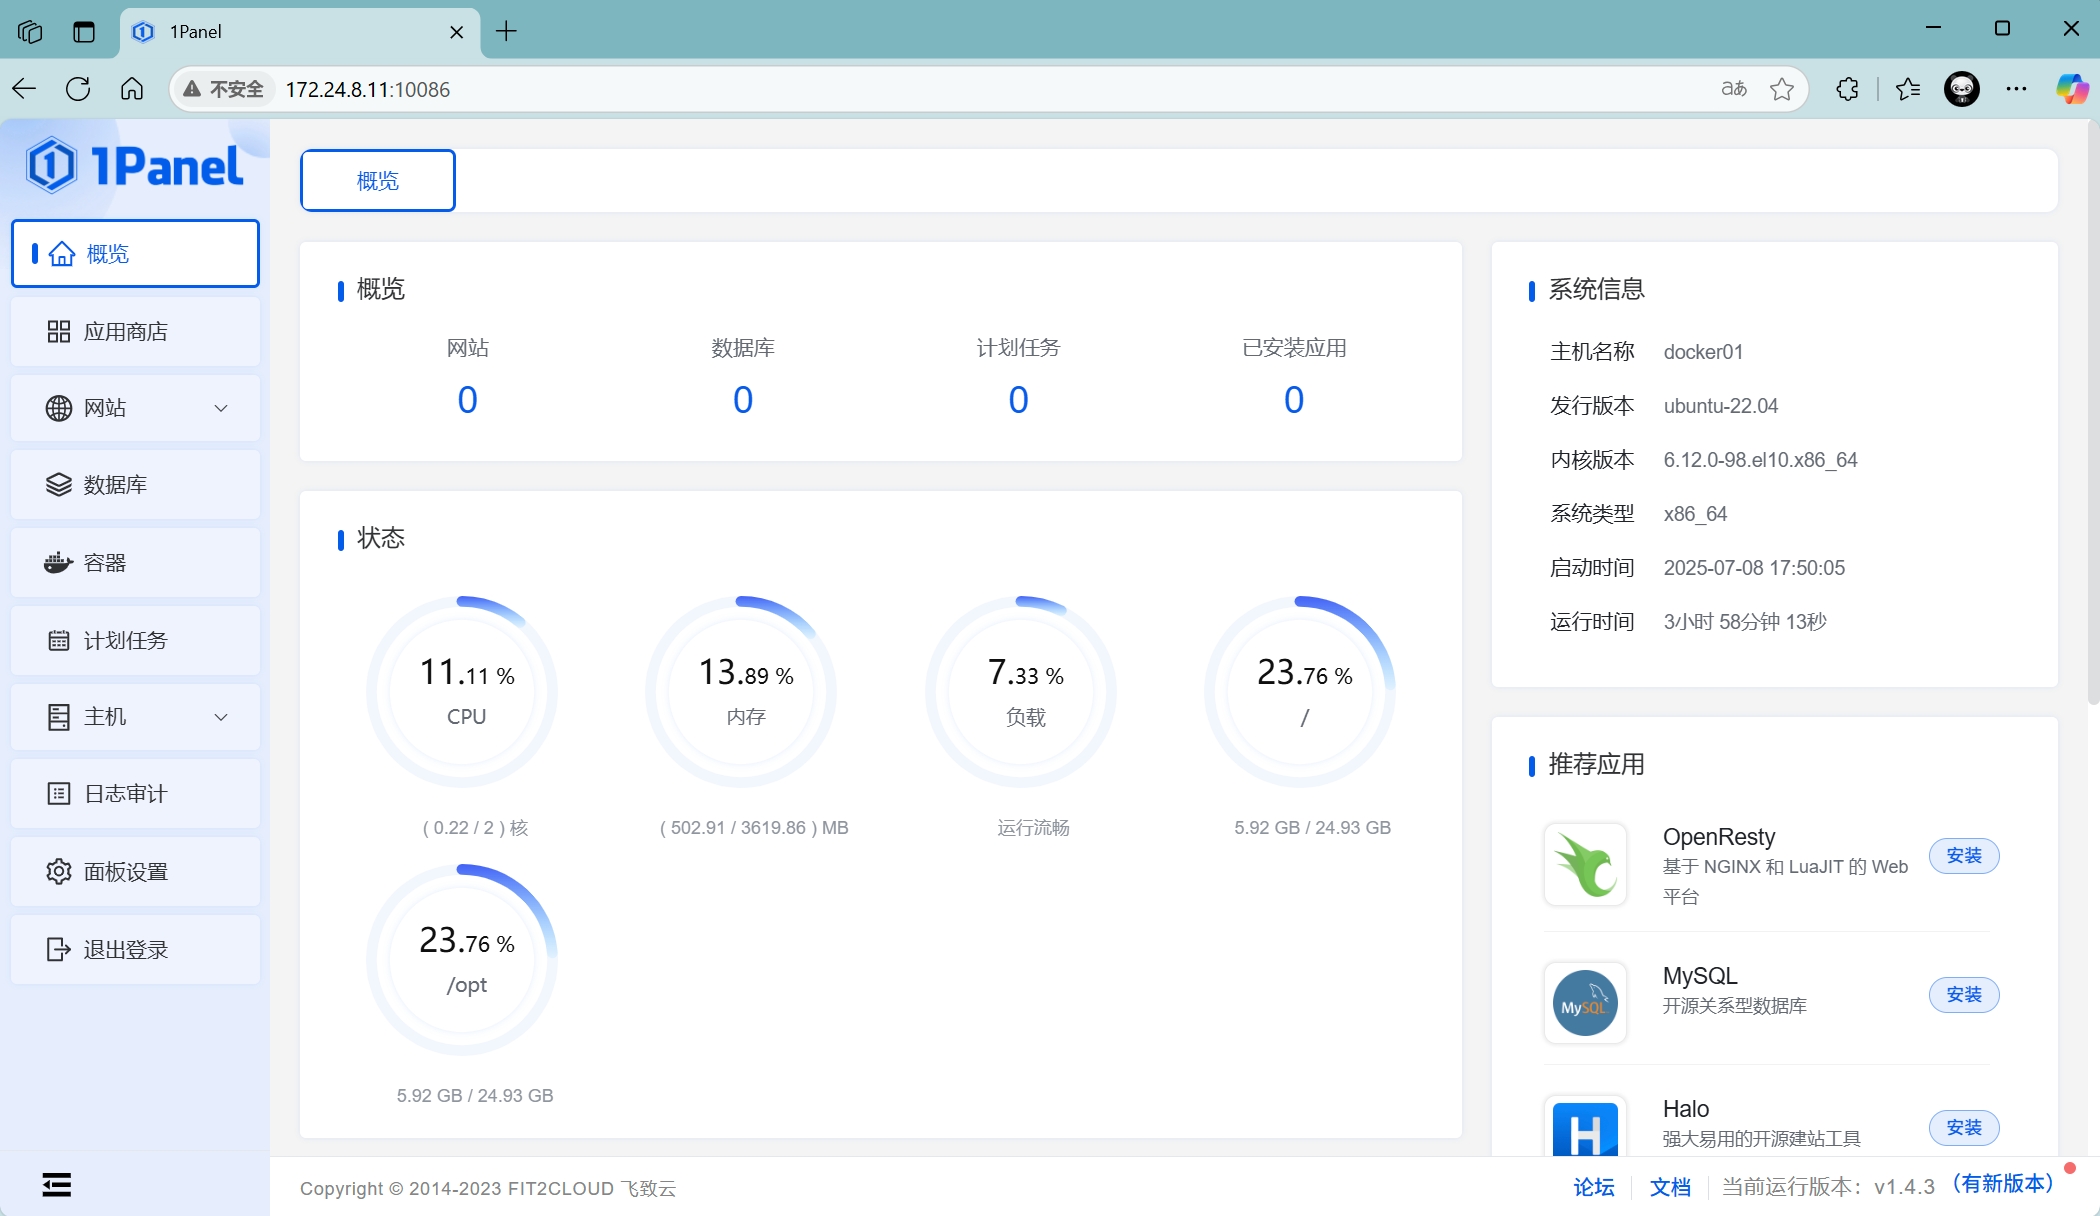
Task: Install MySQL with 安装 button
Action: [x=1963, y=995]
